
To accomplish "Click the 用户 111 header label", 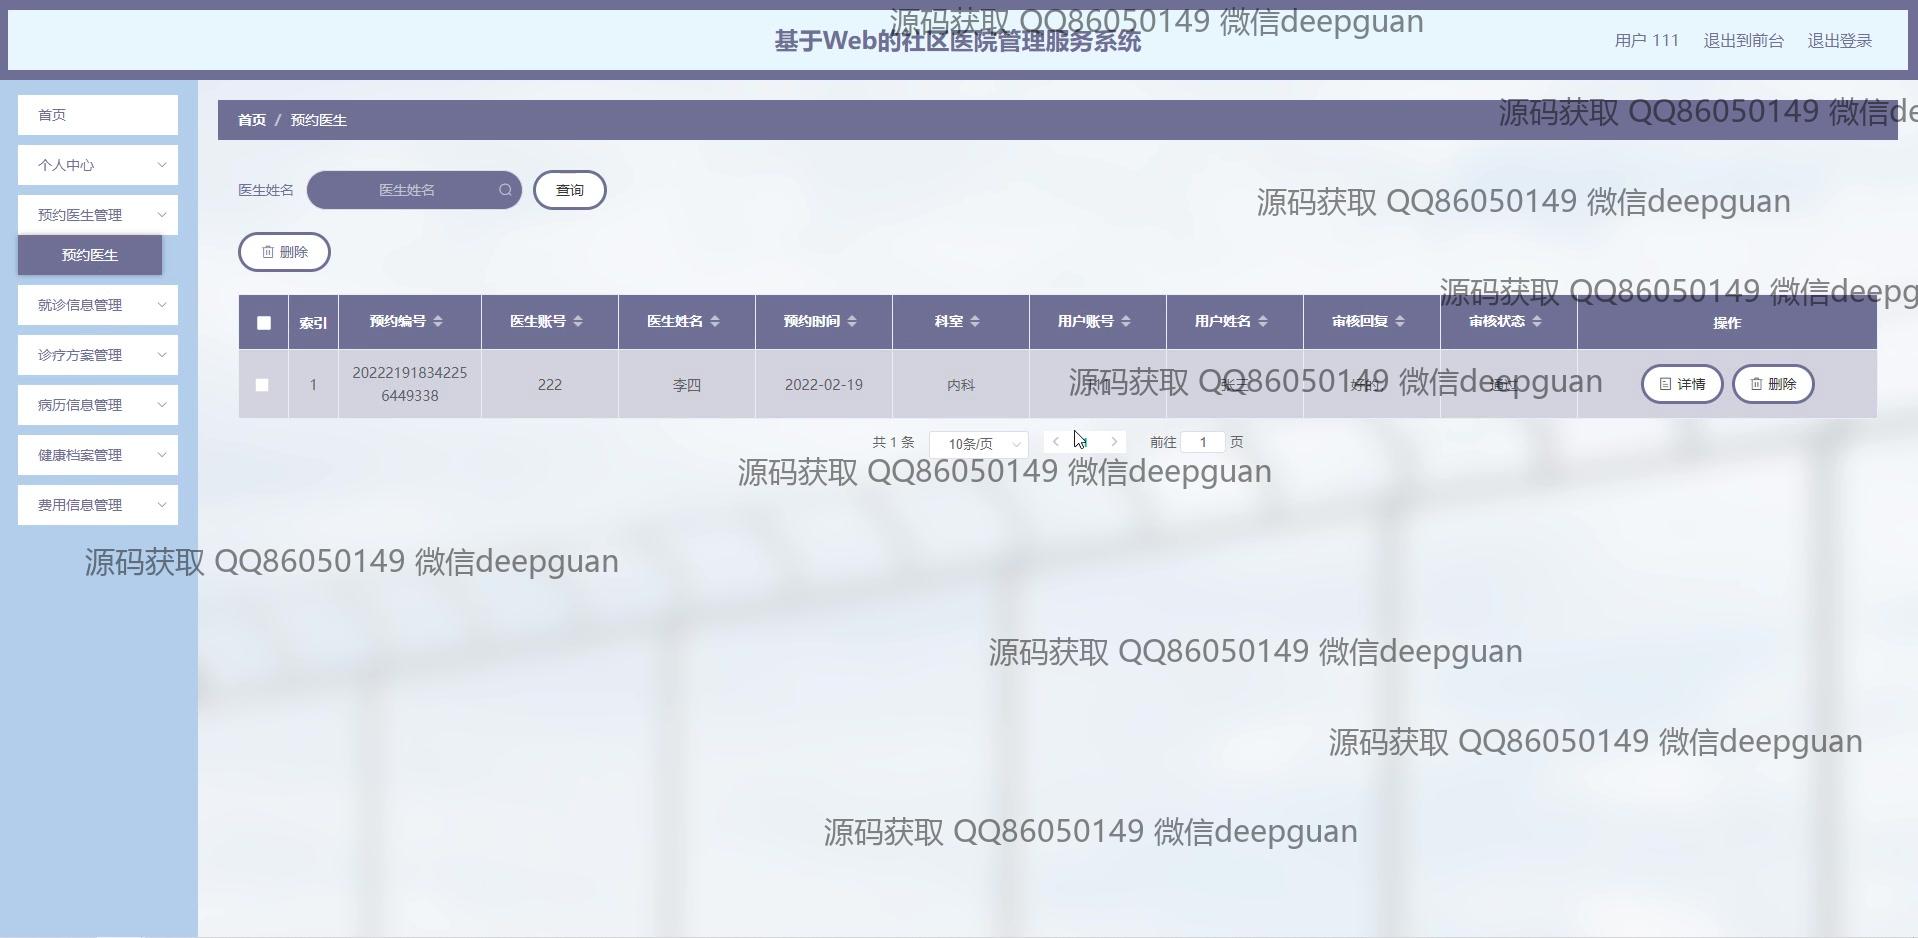I will pyautogui.click(x=1647, y=41).
